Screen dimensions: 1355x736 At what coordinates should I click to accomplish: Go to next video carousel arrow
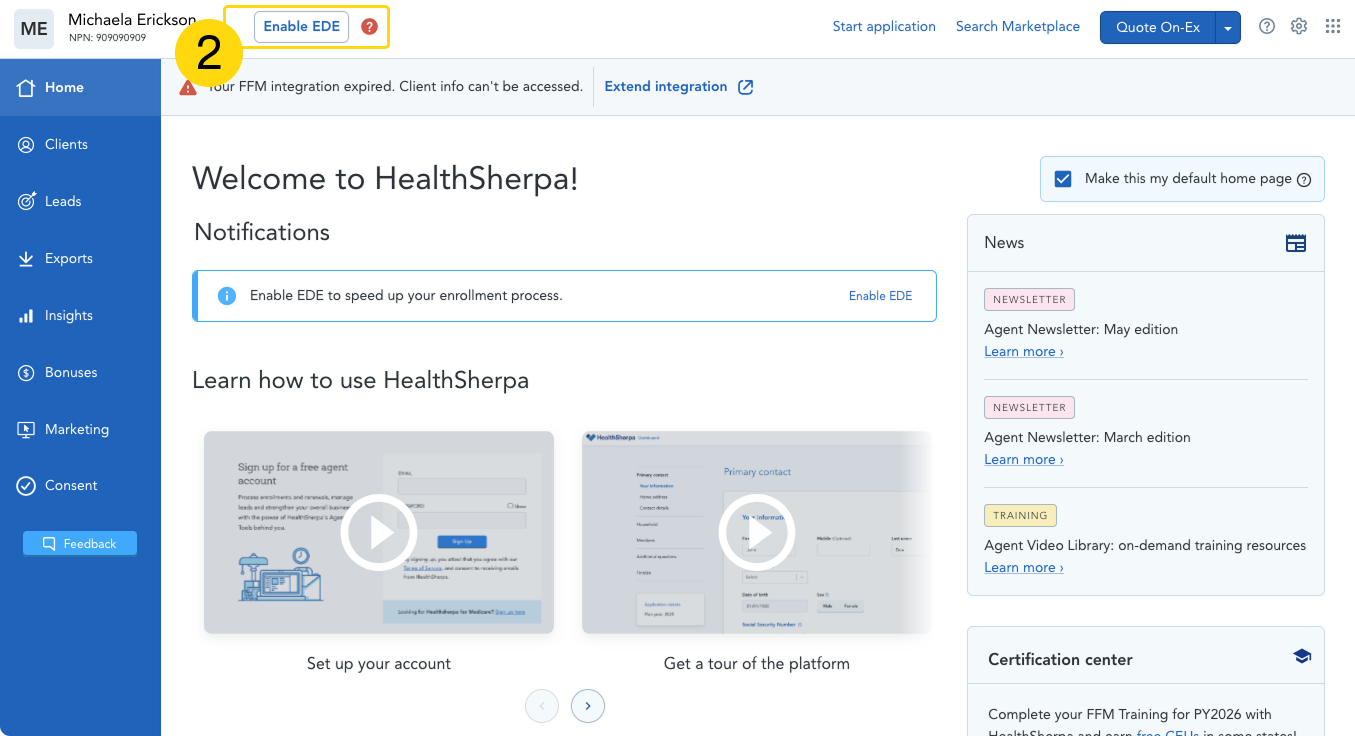point(588,706)
